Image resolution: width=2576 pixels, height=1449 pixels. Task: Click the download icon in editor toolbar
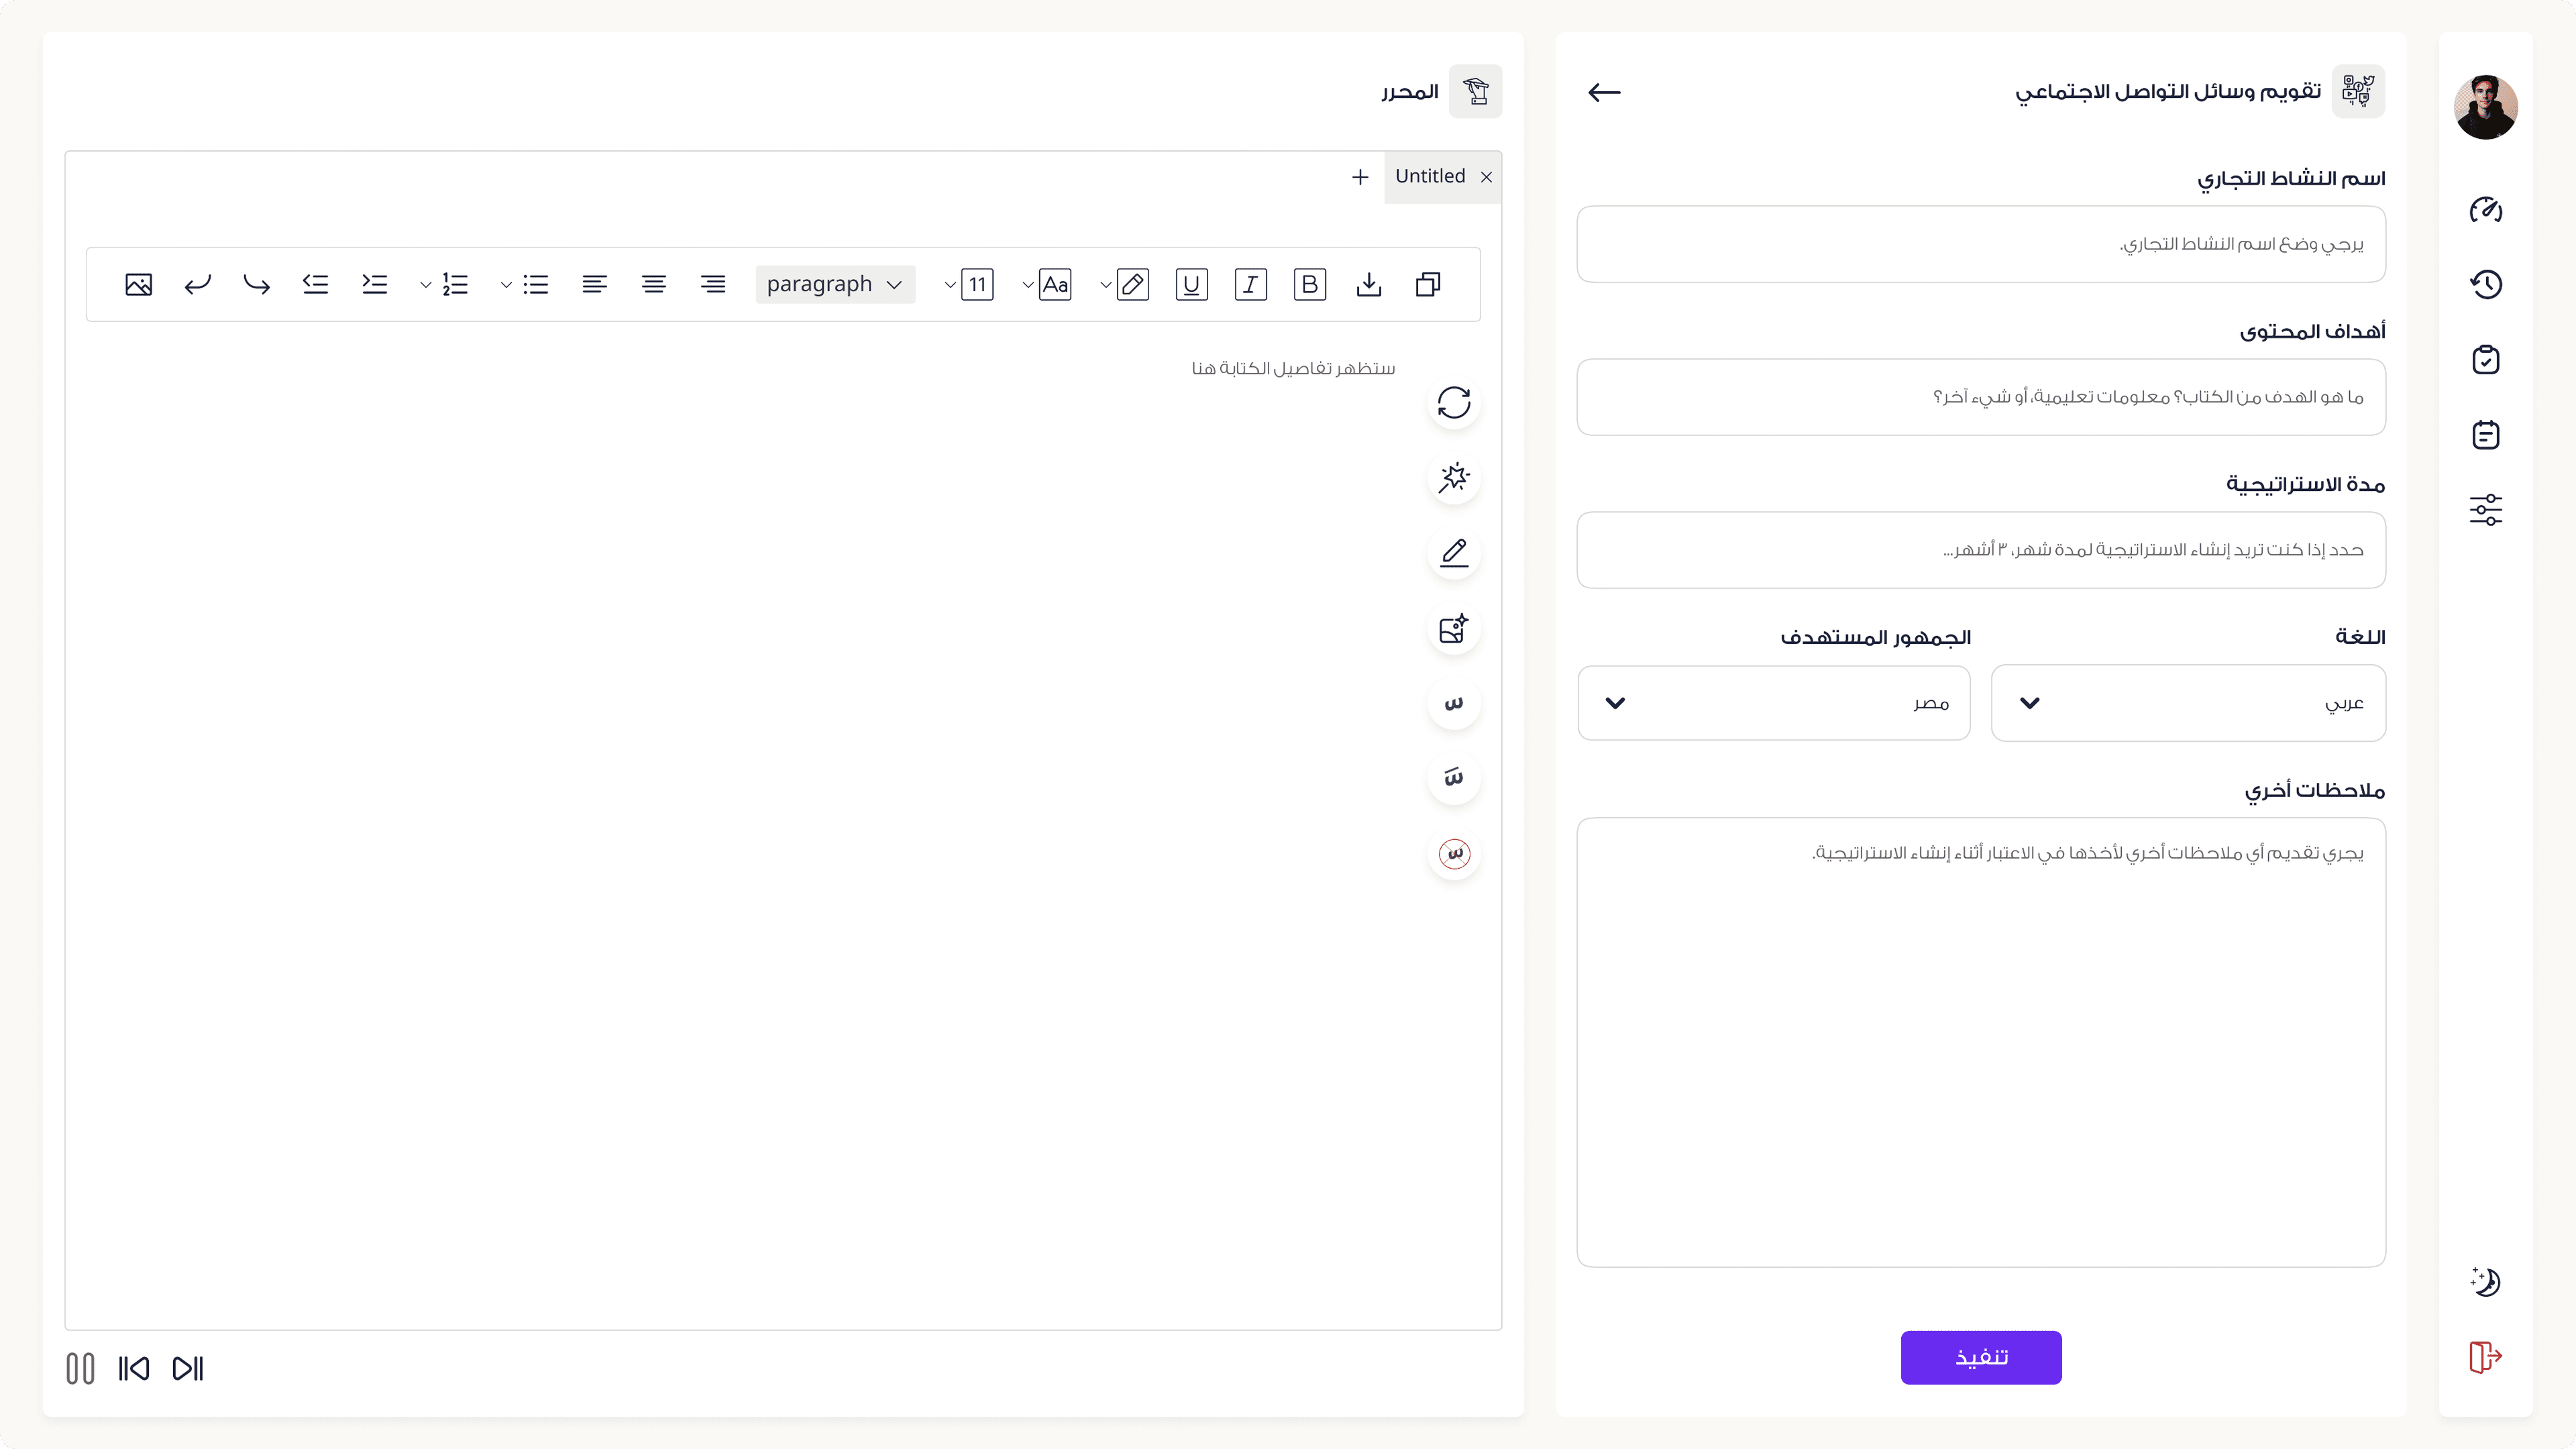(1369, 285)
